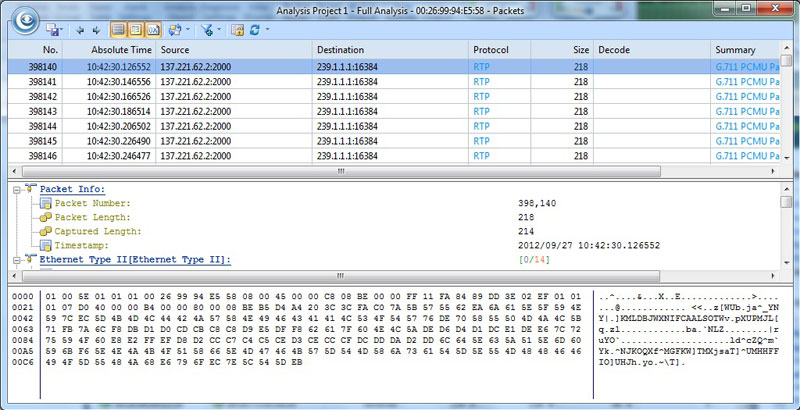The image size is (800, 410).
Task: Sort by the No. column header
Action: [35, 50]
